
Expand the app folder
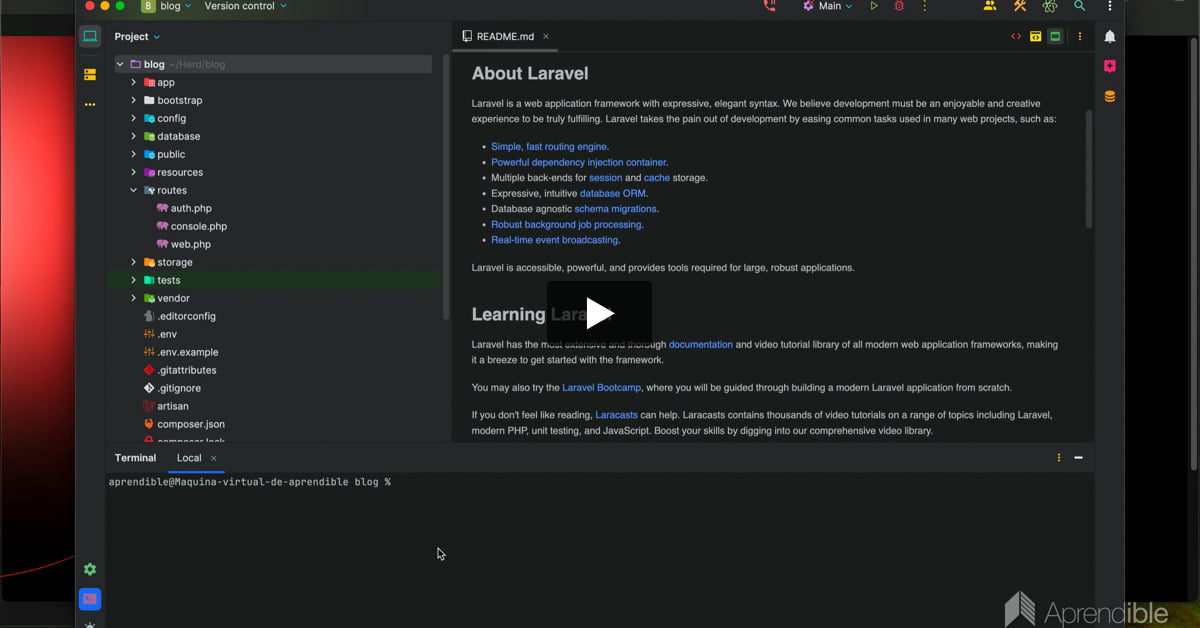(133, 82)
